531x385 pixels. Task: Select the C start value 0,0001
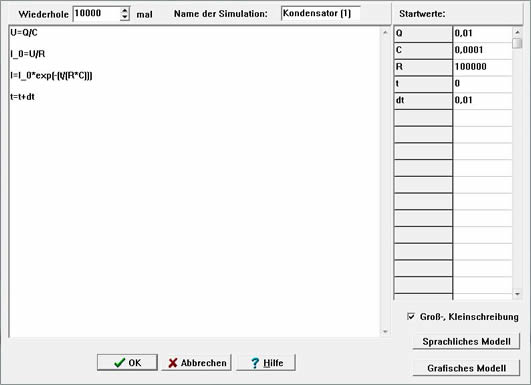[483, 50]
